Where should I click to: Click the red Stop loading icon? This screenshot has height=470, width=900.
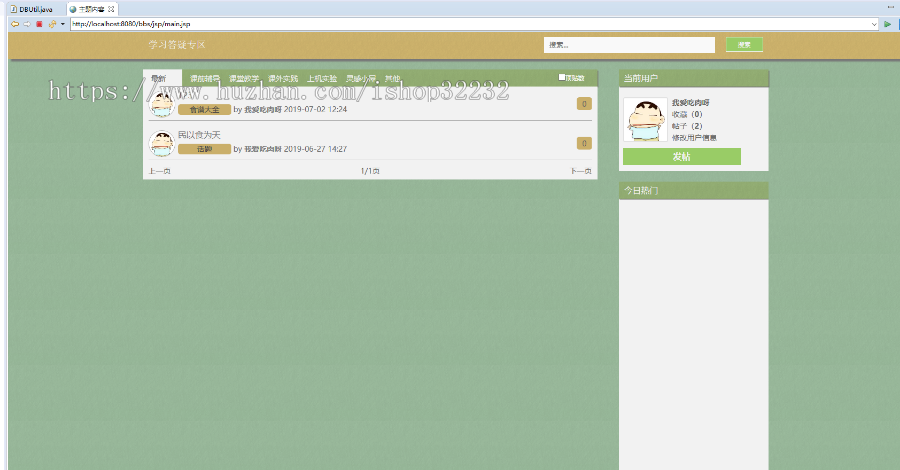tap(39, 24)
